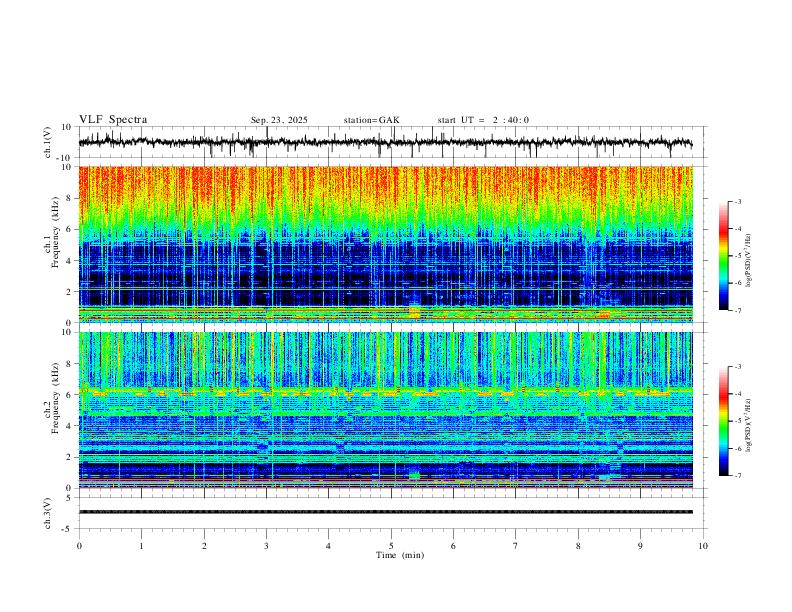This screenshot has height=612, width=792.
Task: Click the ch.1 spectrogram color bar
Action: pyautogui.click(x=723, y=256)
